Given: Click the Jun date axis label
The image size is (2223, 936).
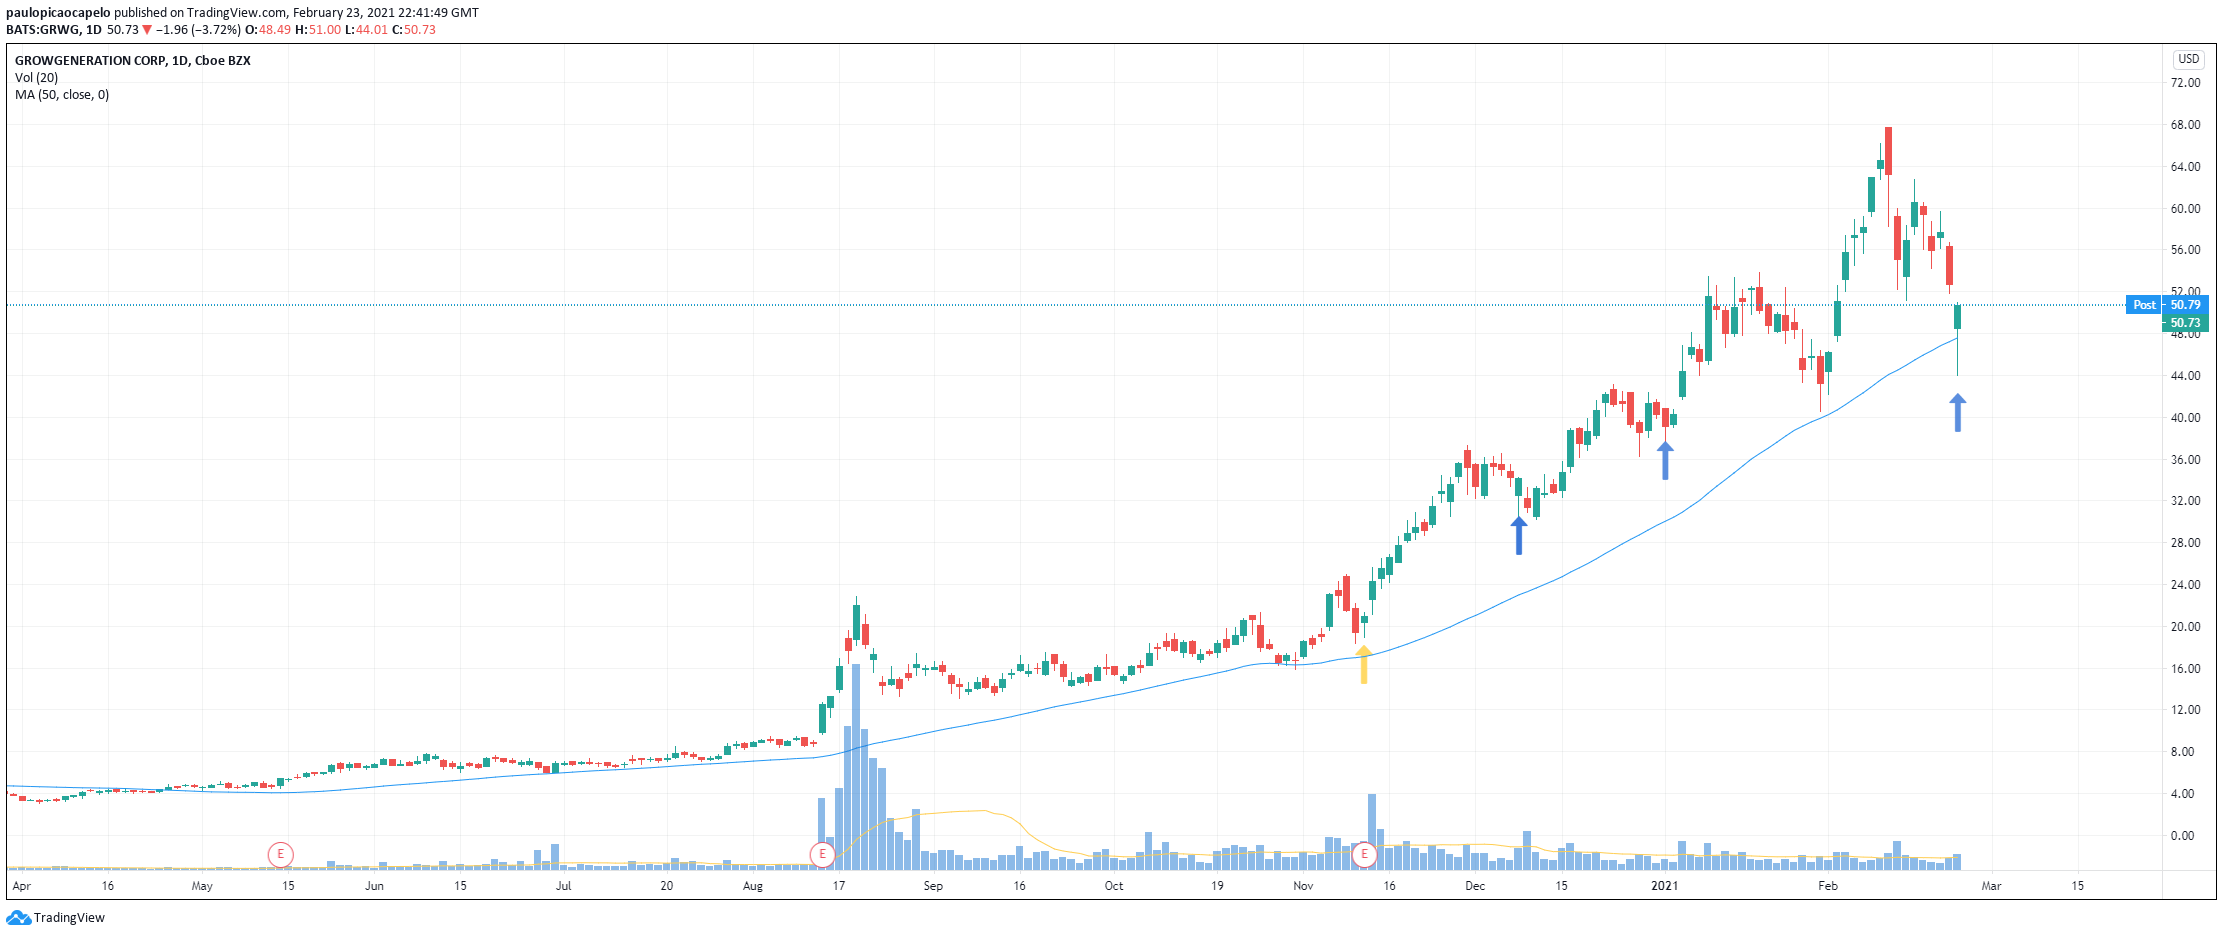Looking at the screenshot, I should (x=374, y=886).
